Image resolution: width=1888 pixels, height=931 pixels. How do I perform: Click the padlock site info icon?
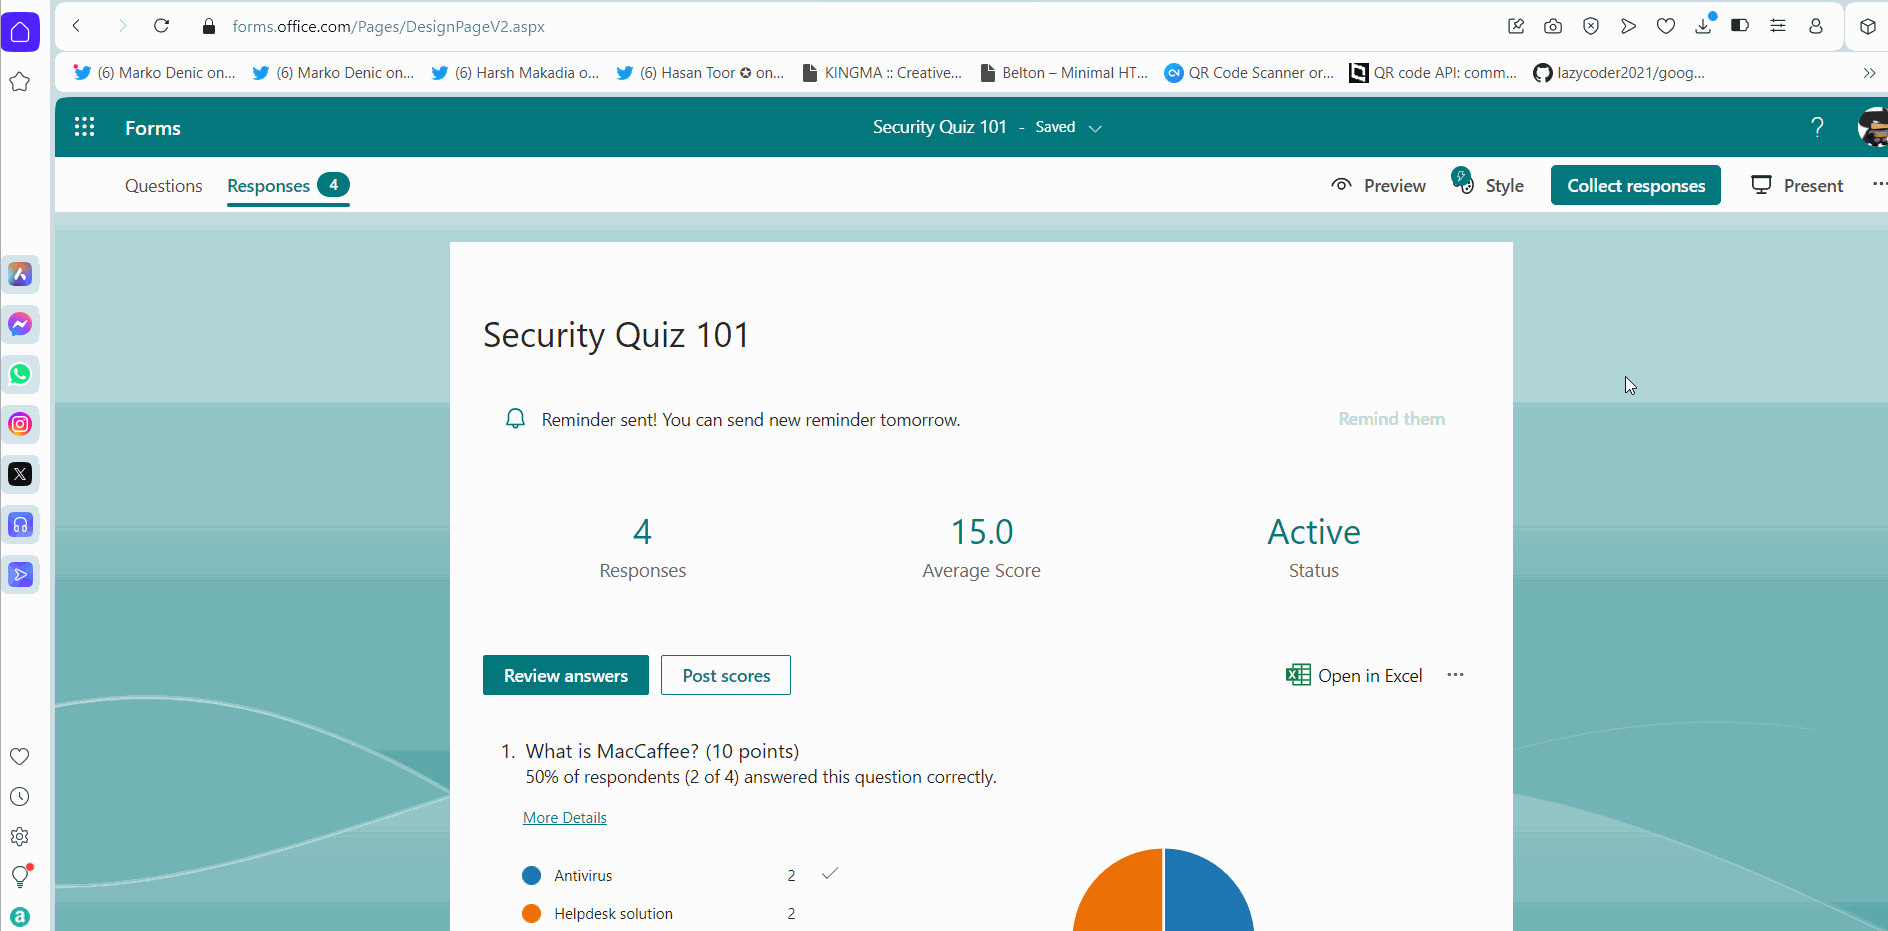[208, 27]
